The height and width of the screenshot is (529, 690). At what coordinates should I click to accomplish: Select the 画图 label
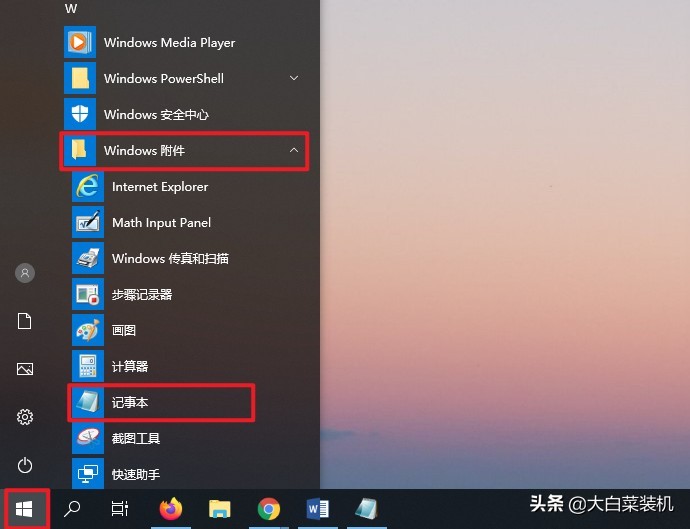click(x=124, y=331)
